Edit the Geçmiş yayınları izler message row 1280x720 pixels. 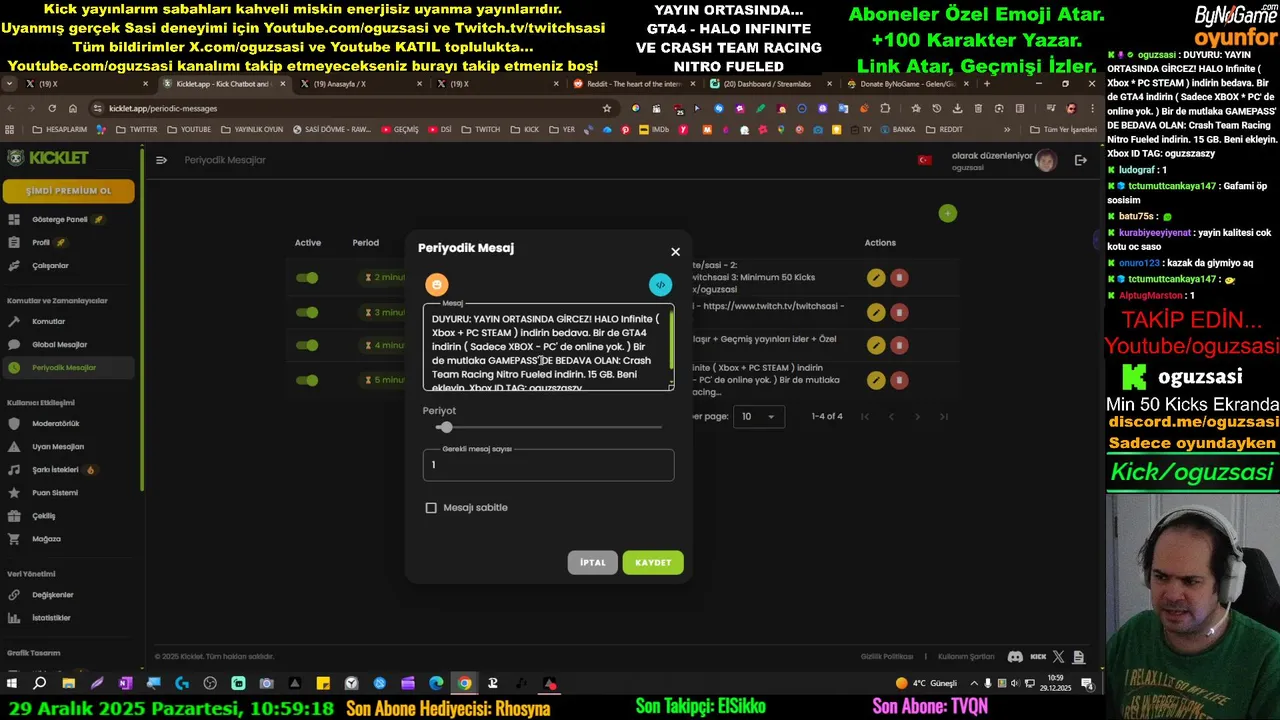pyautogui.click(x=876, y=346)
